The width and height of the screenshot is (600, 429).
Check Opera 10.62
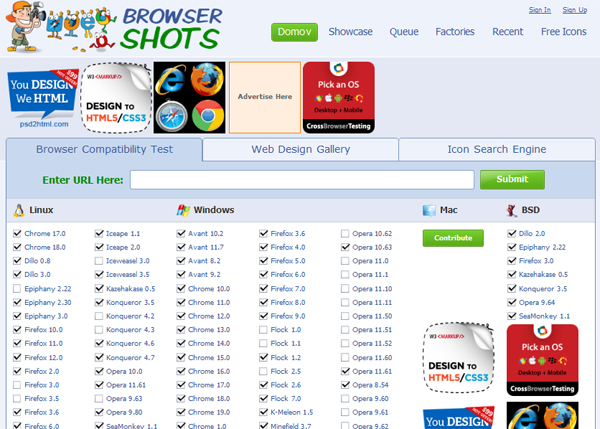pyautogui.click(x=345, y=233)
